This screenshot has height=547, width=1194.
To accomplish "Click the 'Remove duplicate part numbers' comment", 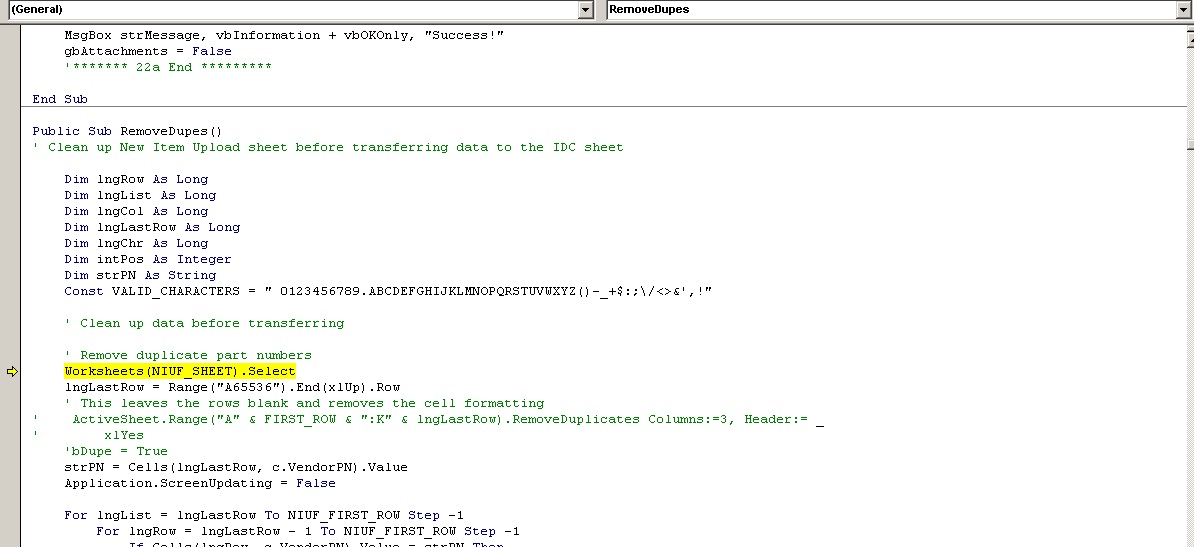I will click(x=196, y=355).
